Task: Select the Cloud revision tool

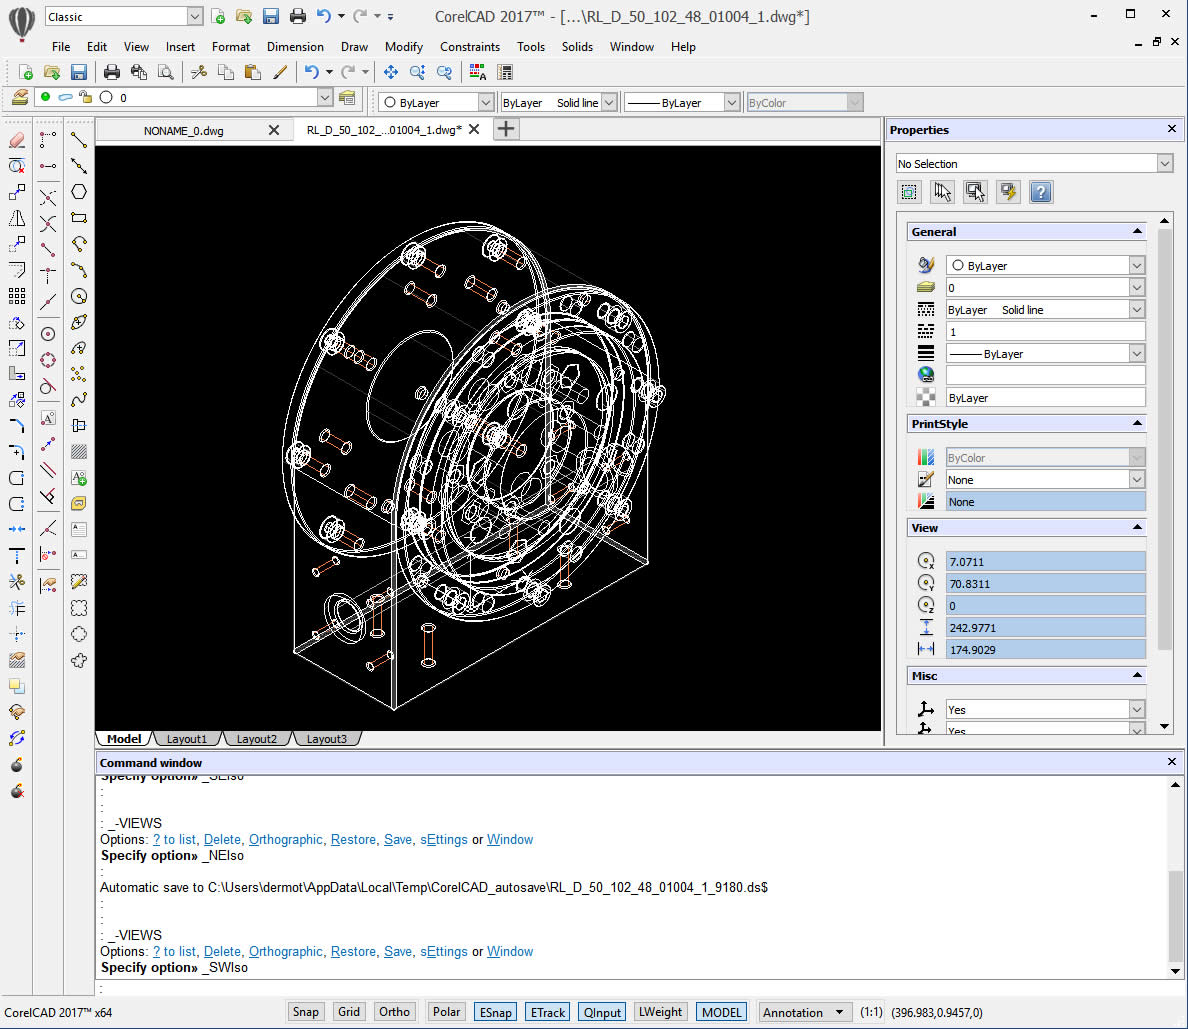Action: point(79,660)
